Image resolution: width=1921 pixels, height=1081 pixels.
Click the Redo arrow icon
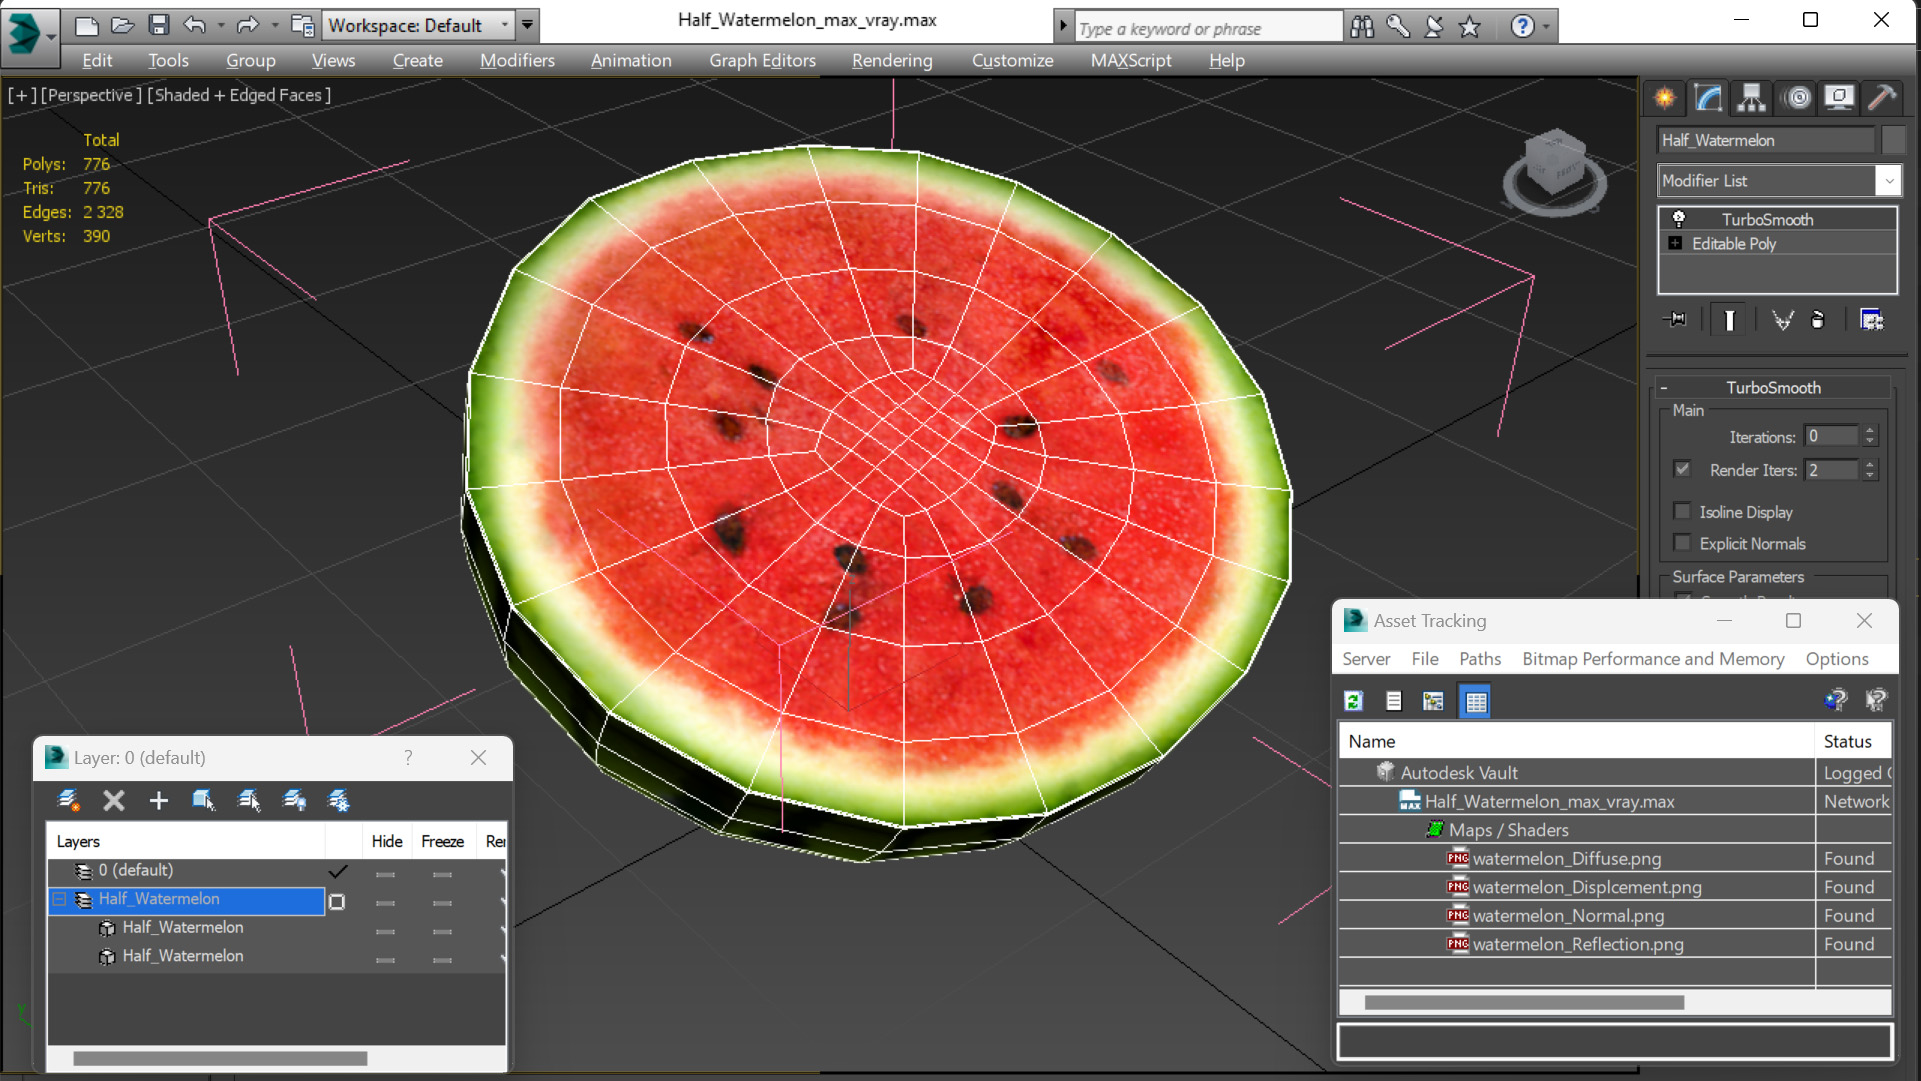tap(247, 25)
